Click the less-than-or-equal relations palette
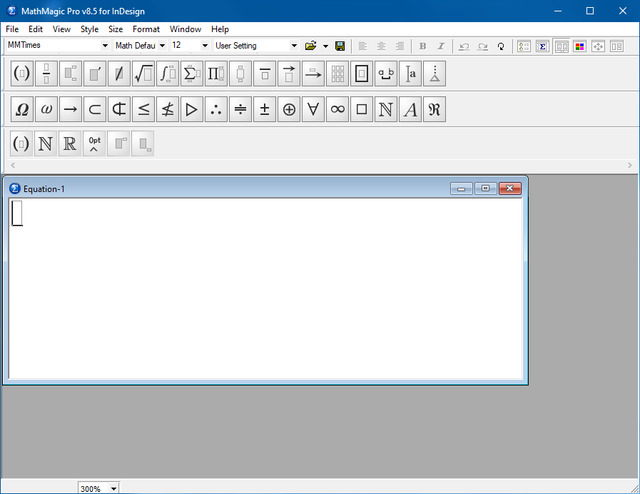 143,109
